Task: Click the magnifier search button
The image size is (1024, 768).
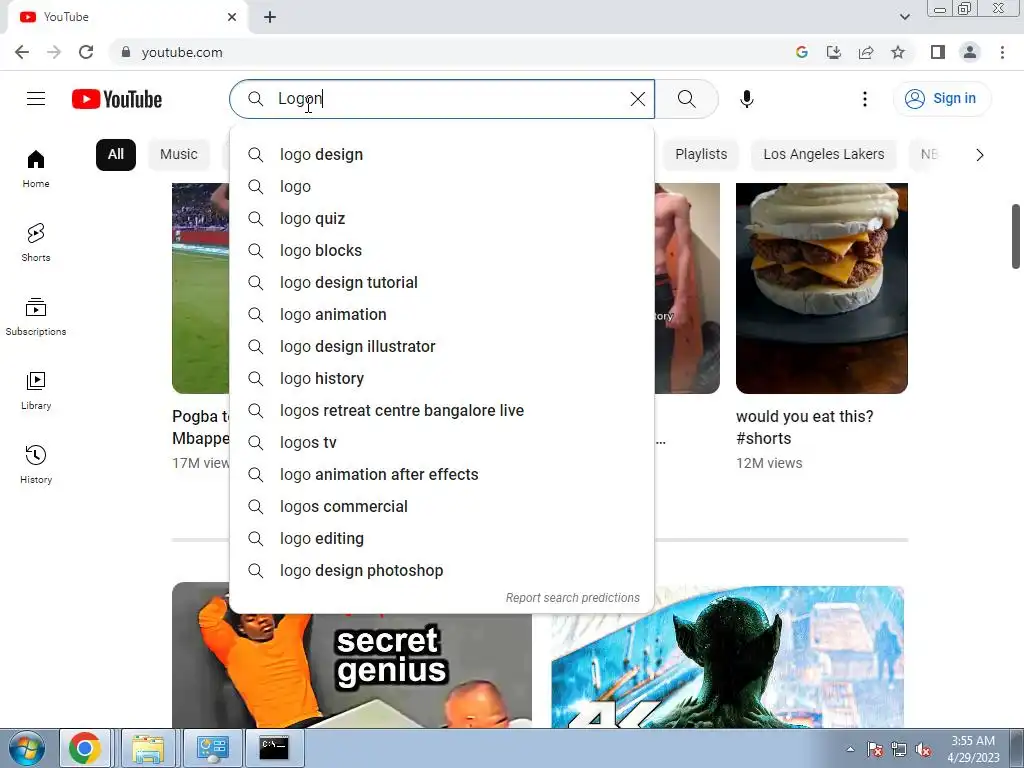Action: (686, 99)
